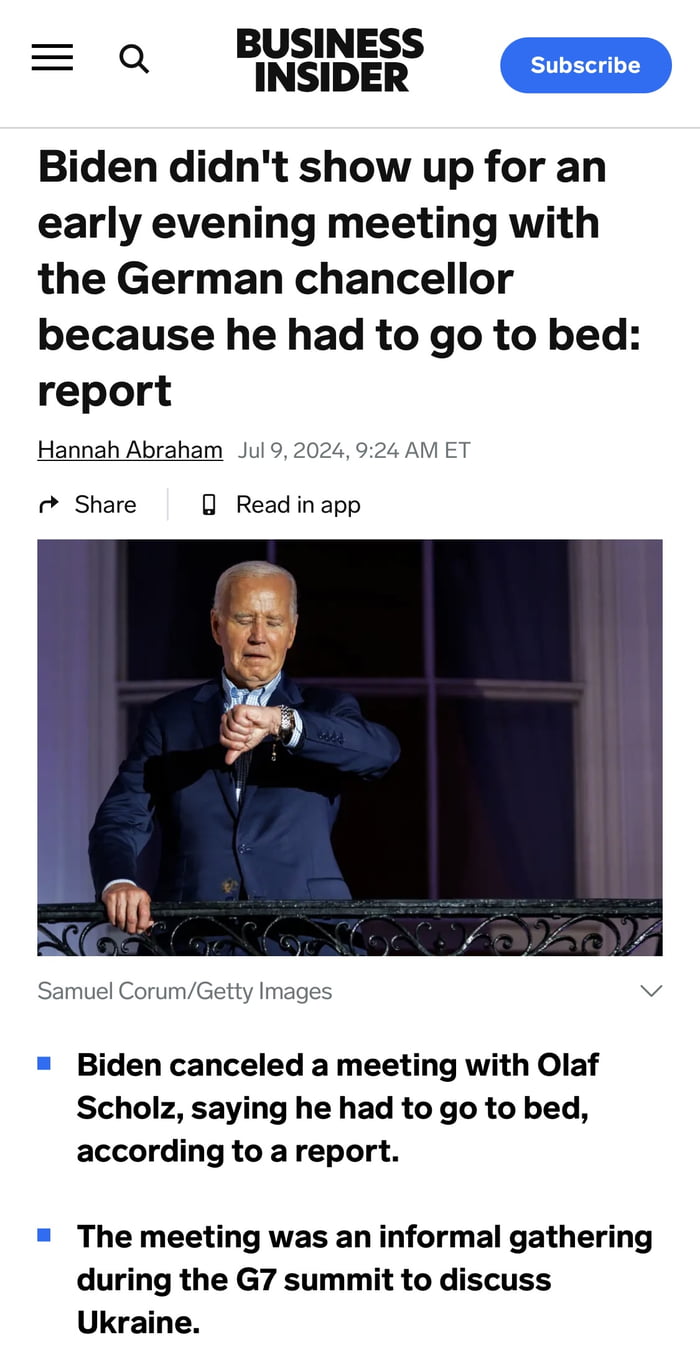Open Hannah Abraham author page

coord(130,450)
